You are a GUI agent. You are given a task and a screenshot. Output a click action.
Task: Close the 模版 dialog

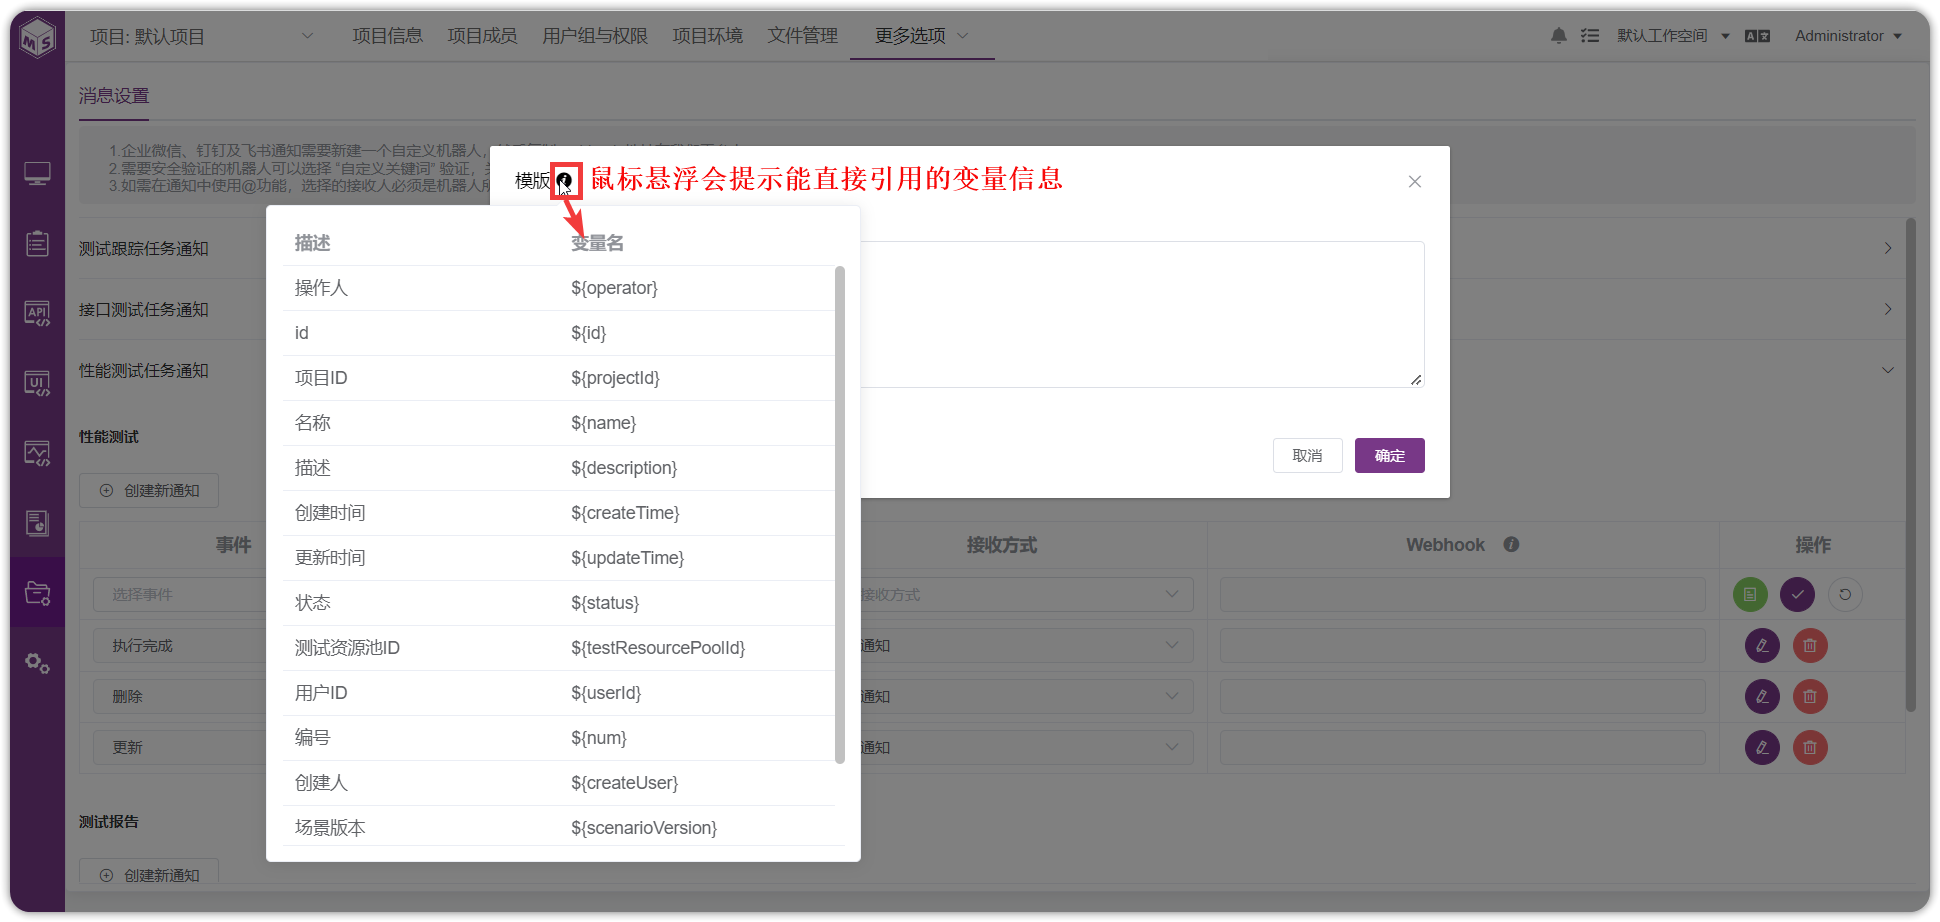click(x=1415, y=181)
